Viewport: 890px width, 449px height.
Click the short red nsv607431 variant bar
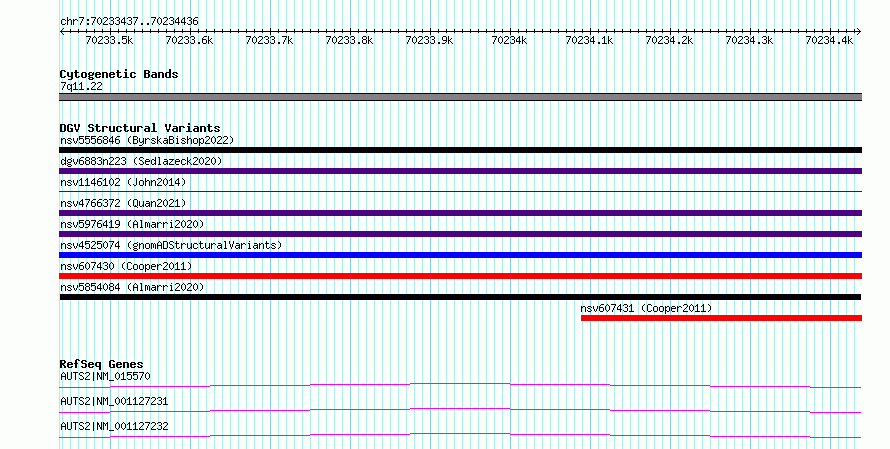[x=721, y=318]
